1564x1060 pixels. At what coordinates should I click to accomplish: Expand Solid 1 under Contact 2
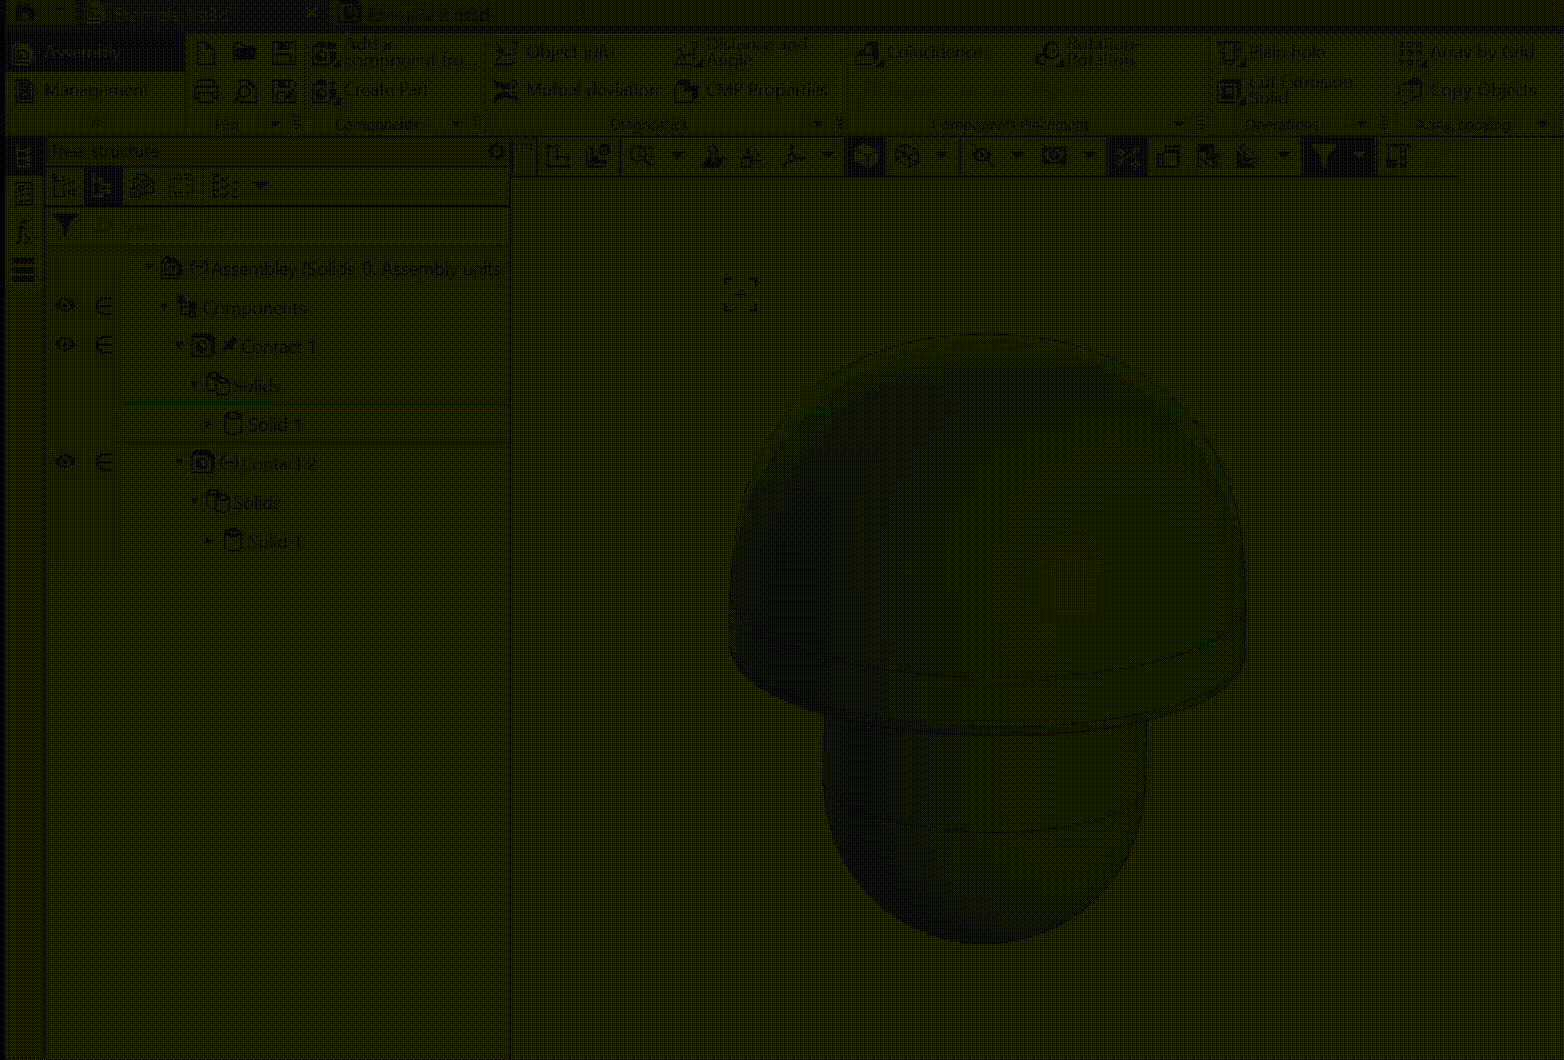point(208,541)
